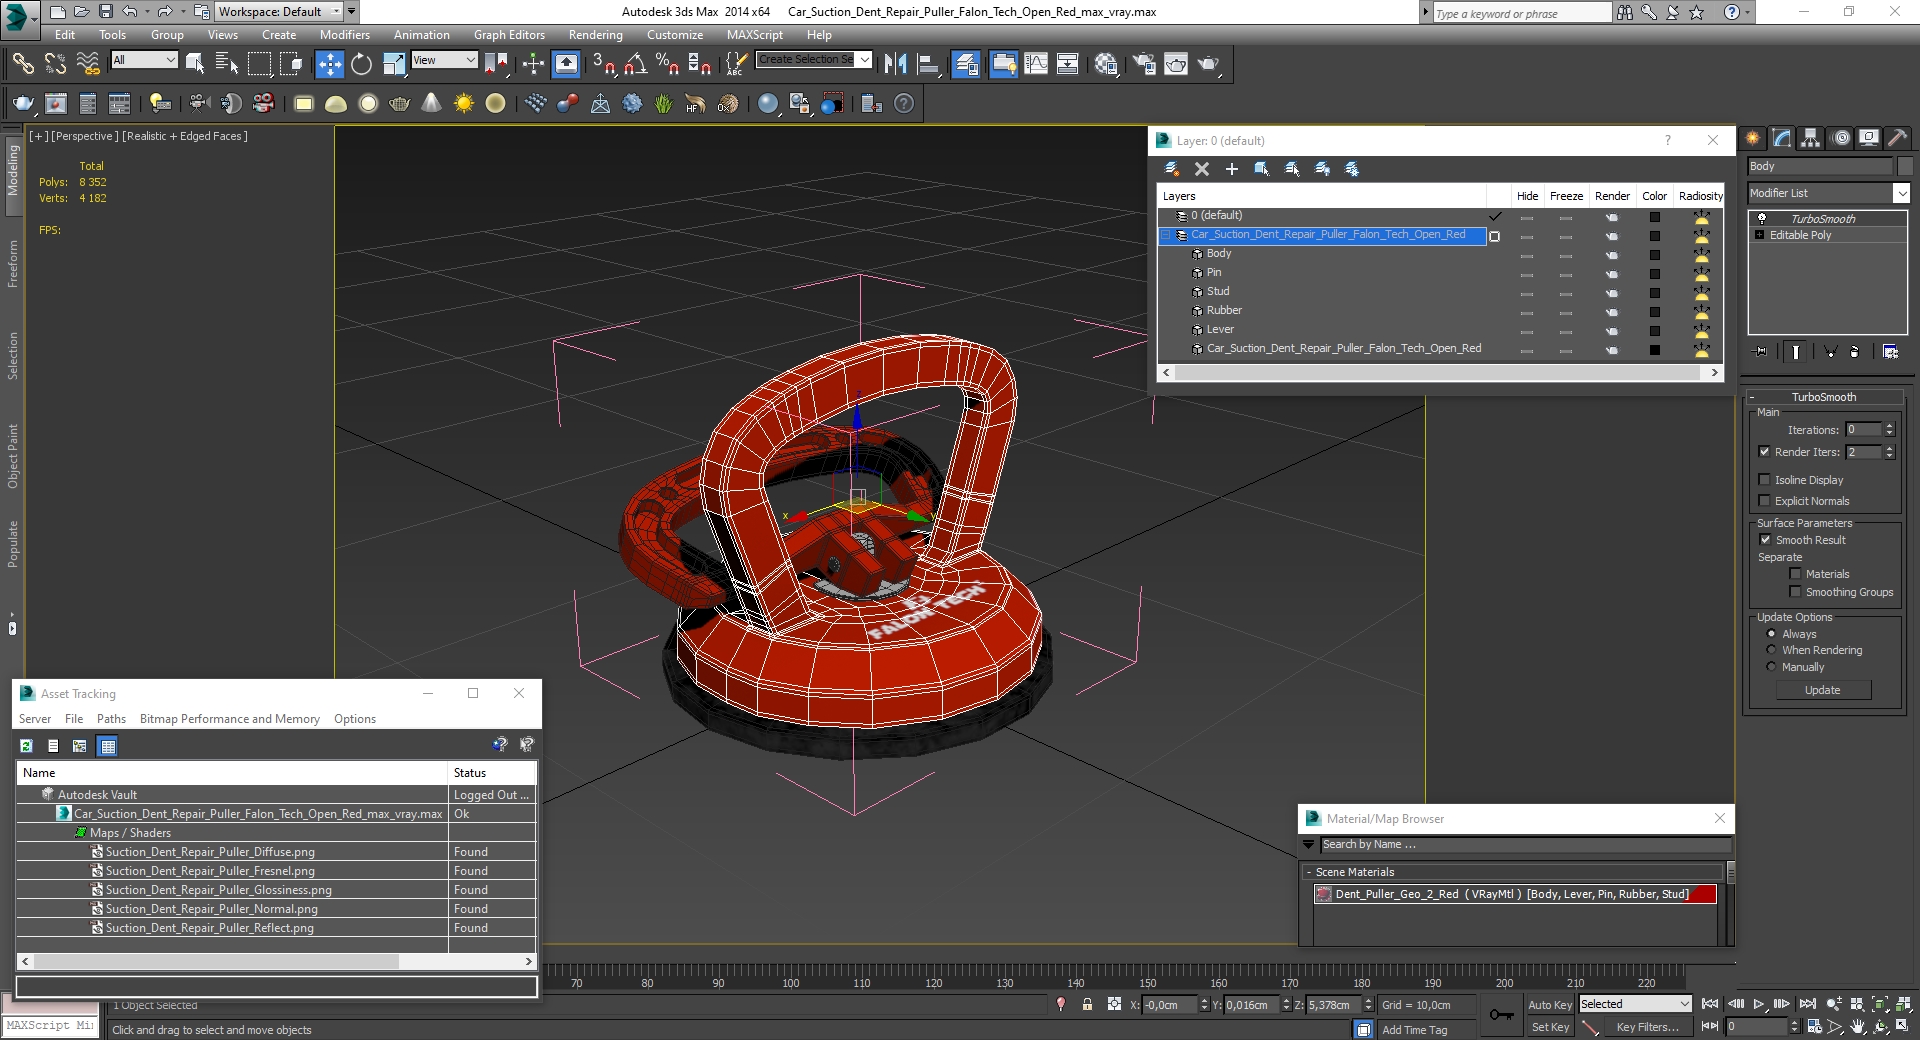The image size is (1920, 1040).
Task: Open the Select by Name tool
Action: (x=227, y=64)
